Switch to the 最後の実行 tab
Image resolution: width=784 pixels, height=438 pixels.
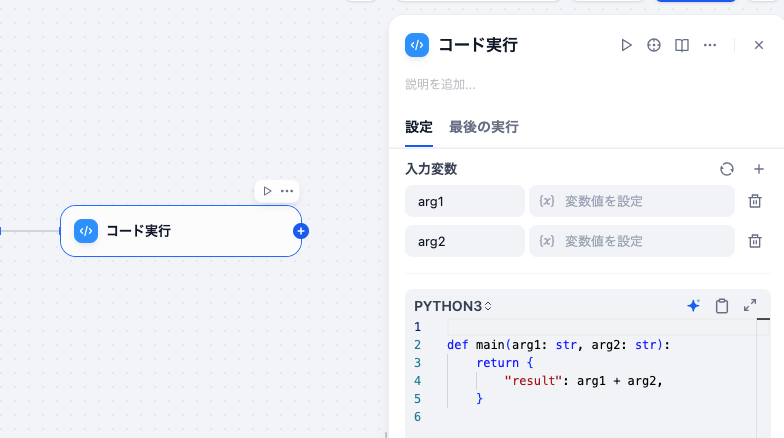(x=483, y=127)
